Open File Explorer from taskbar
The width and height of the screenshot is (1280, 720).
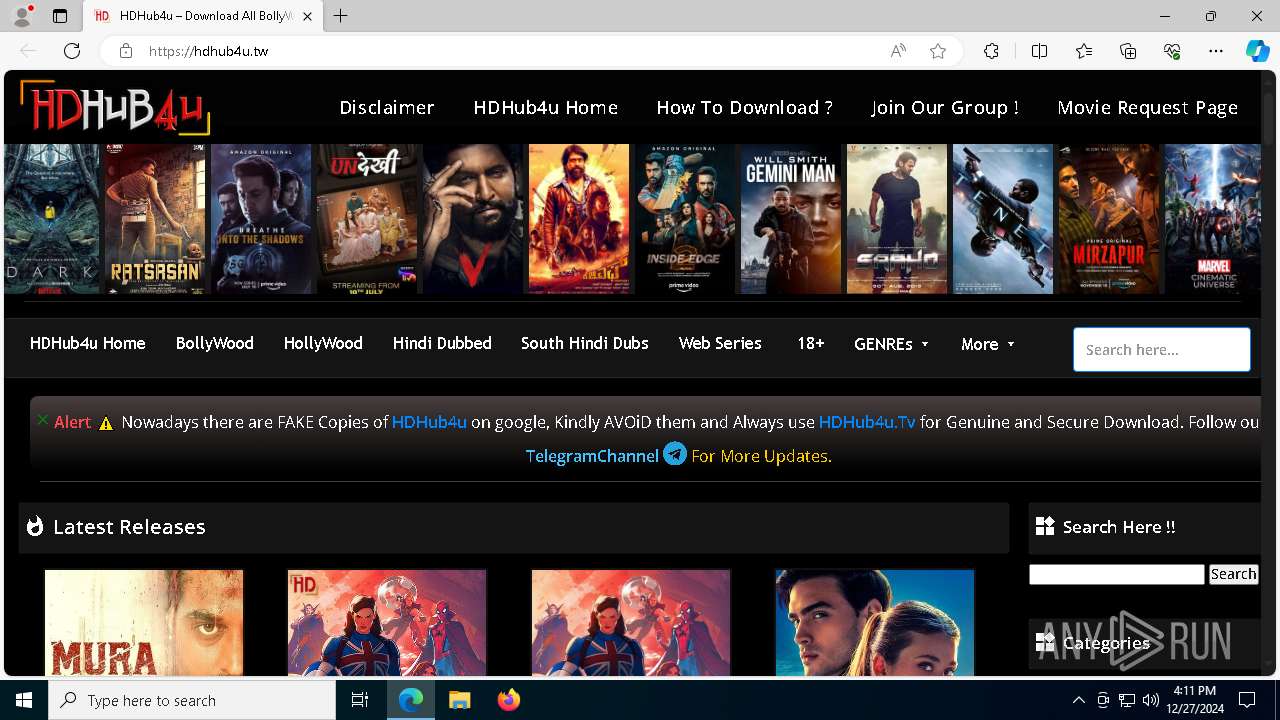[459, 700]
